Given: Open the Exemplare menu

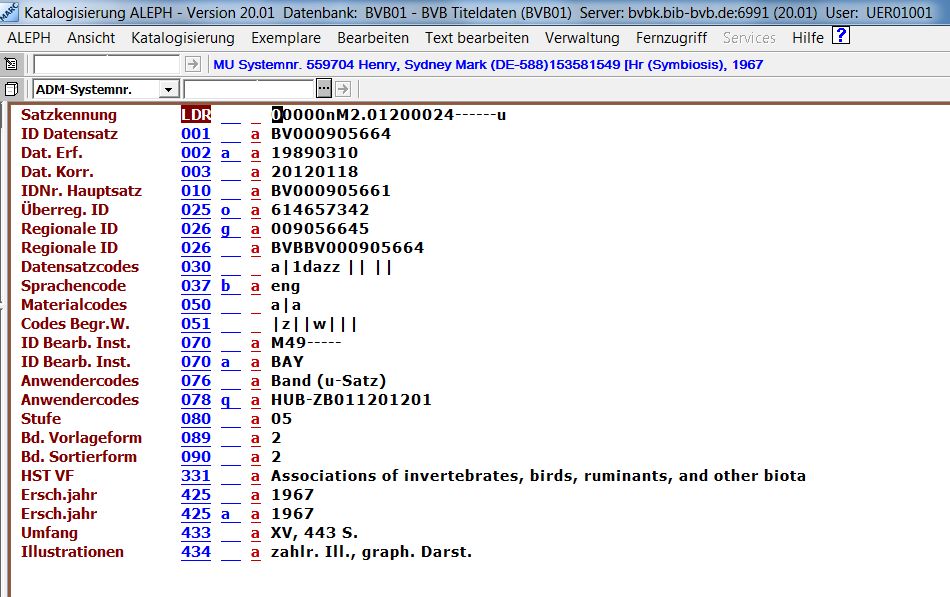Looking at the screenshot, I should point(286,38).
